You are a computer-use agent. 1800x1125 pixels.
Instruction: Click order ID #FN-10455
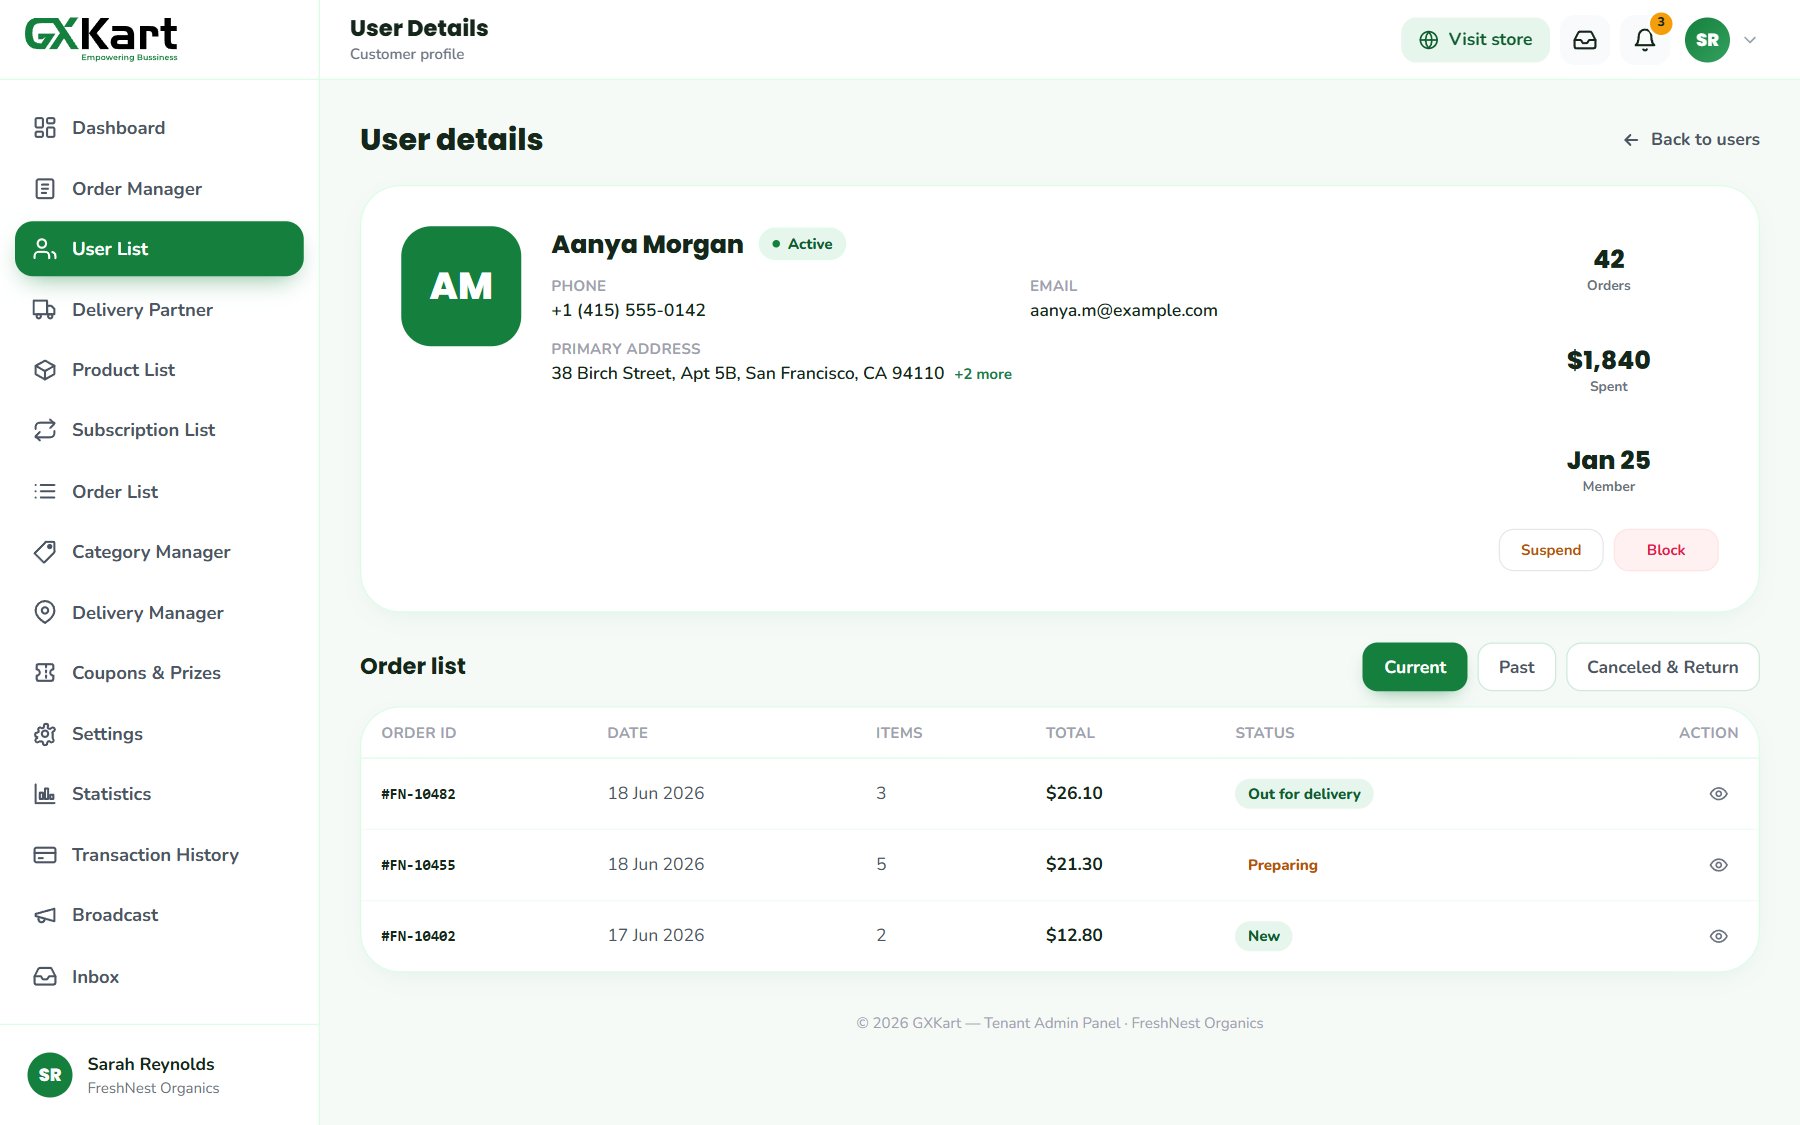coord(418,865)
